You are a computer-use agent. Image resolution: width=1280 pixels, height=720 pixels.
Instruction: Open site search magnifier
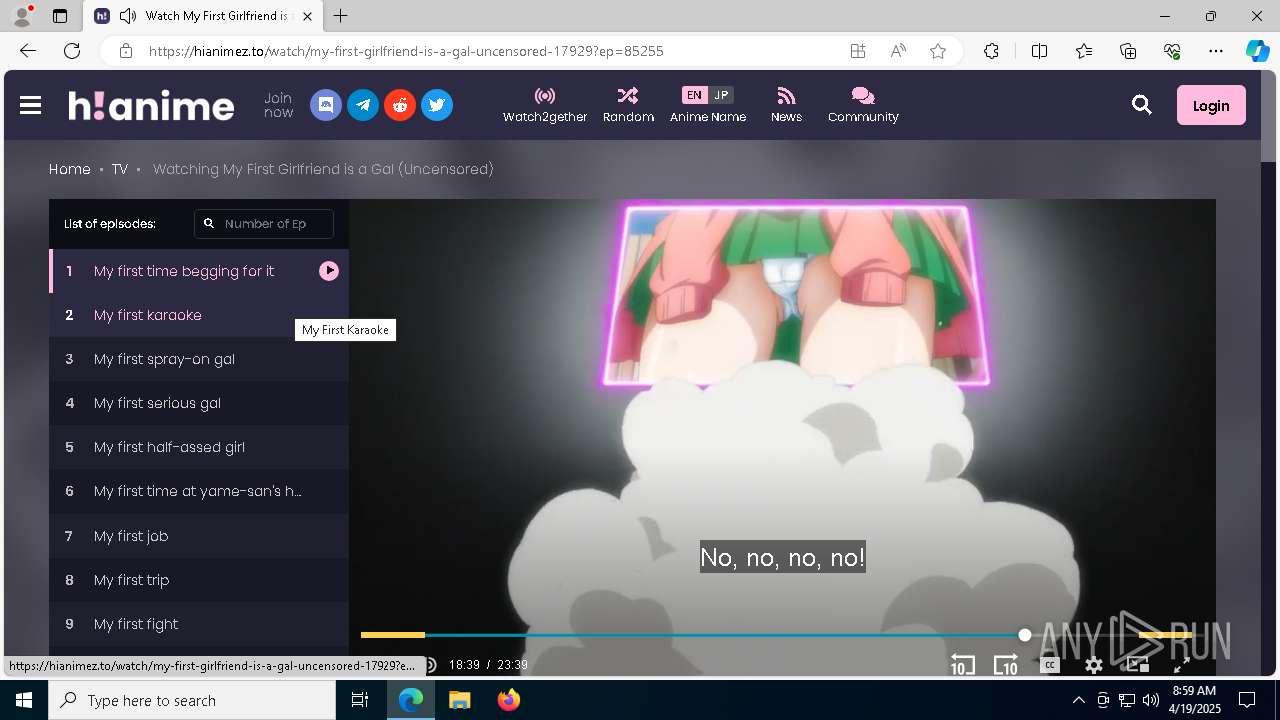click(x=1142, y=105)
